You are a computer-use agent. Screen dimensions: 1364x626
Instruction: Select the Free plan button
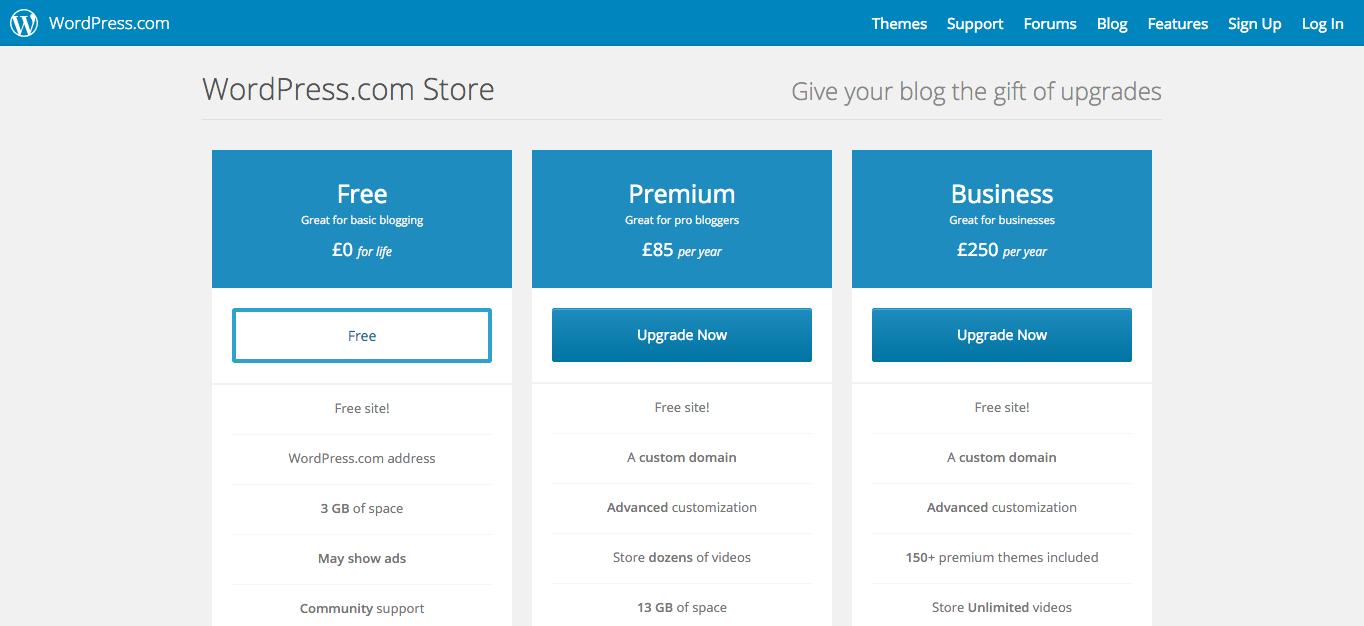click(361, 335)
